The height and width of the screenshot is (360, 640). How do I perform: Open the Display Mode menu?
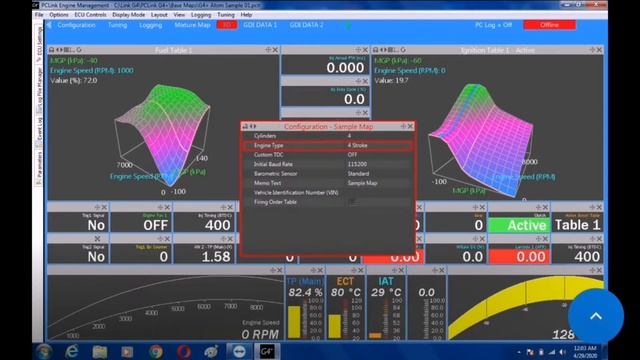(129, 15)
